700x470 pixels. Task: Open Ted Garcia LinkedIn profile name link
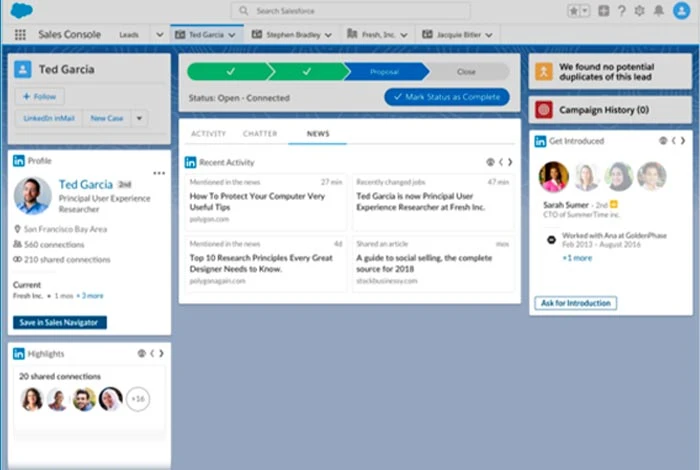tap(86, 184)
